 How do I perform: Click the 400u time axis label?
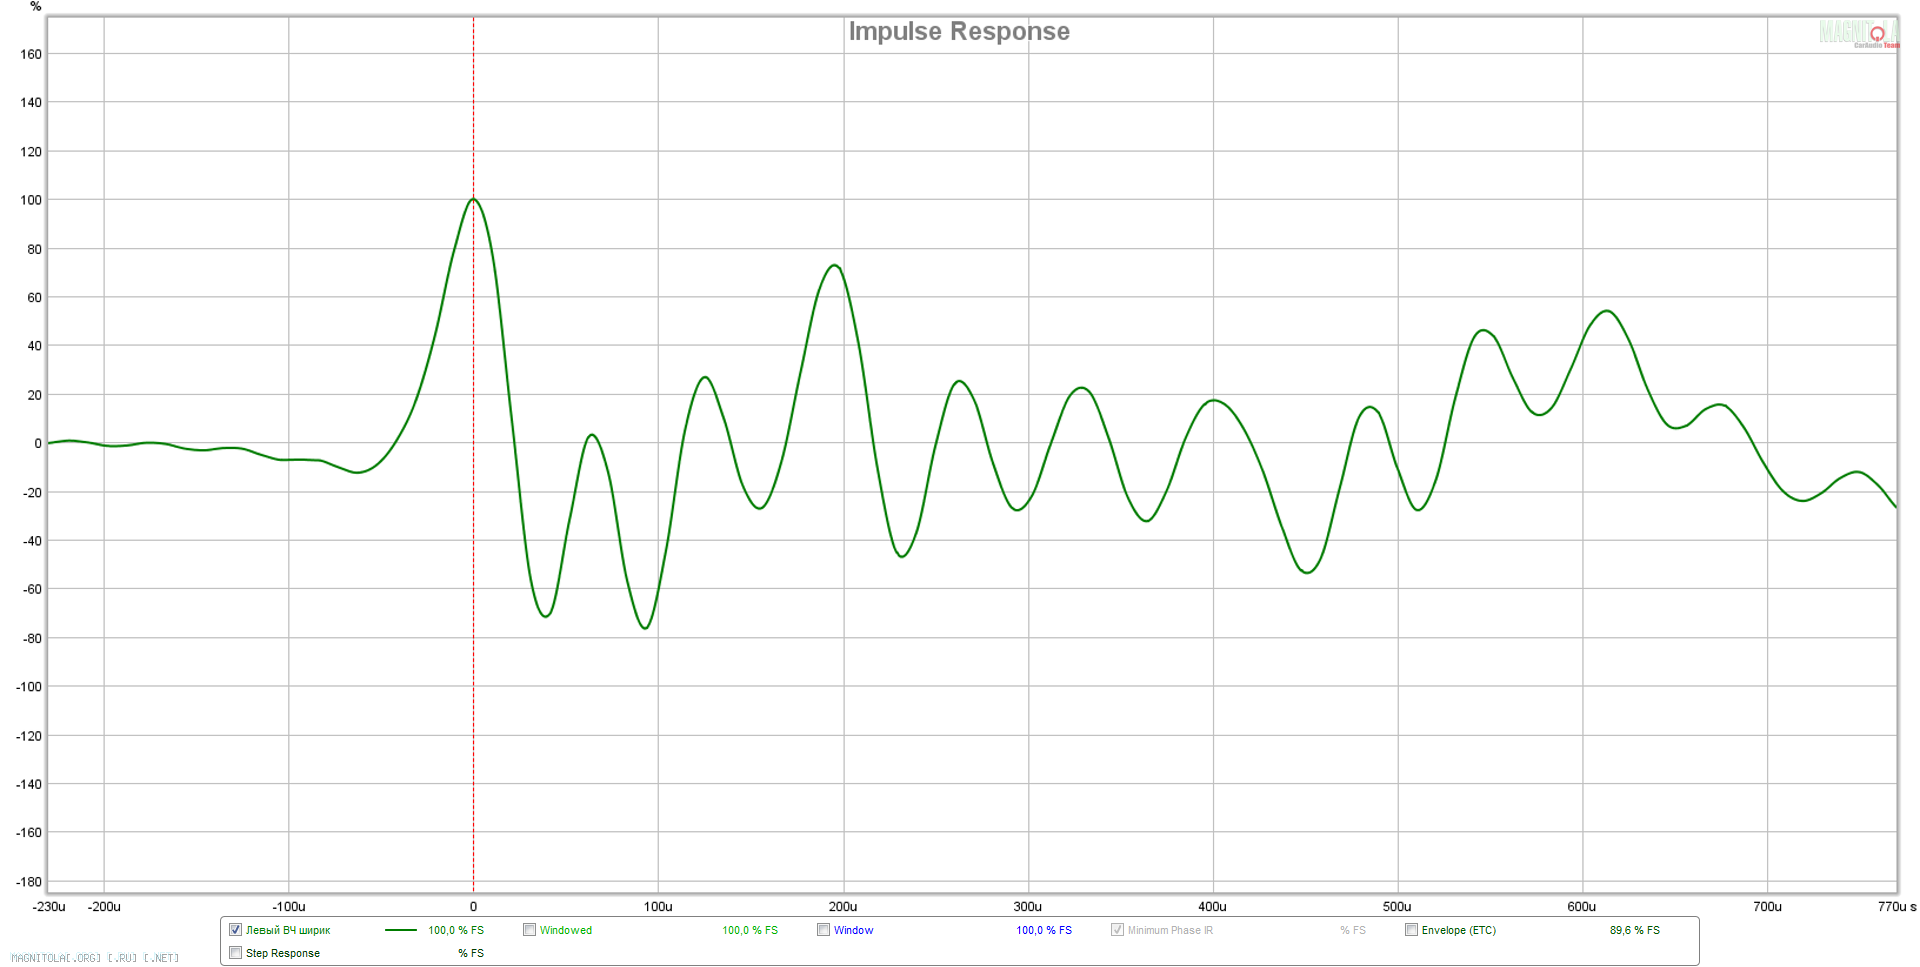coord(1212,907)
